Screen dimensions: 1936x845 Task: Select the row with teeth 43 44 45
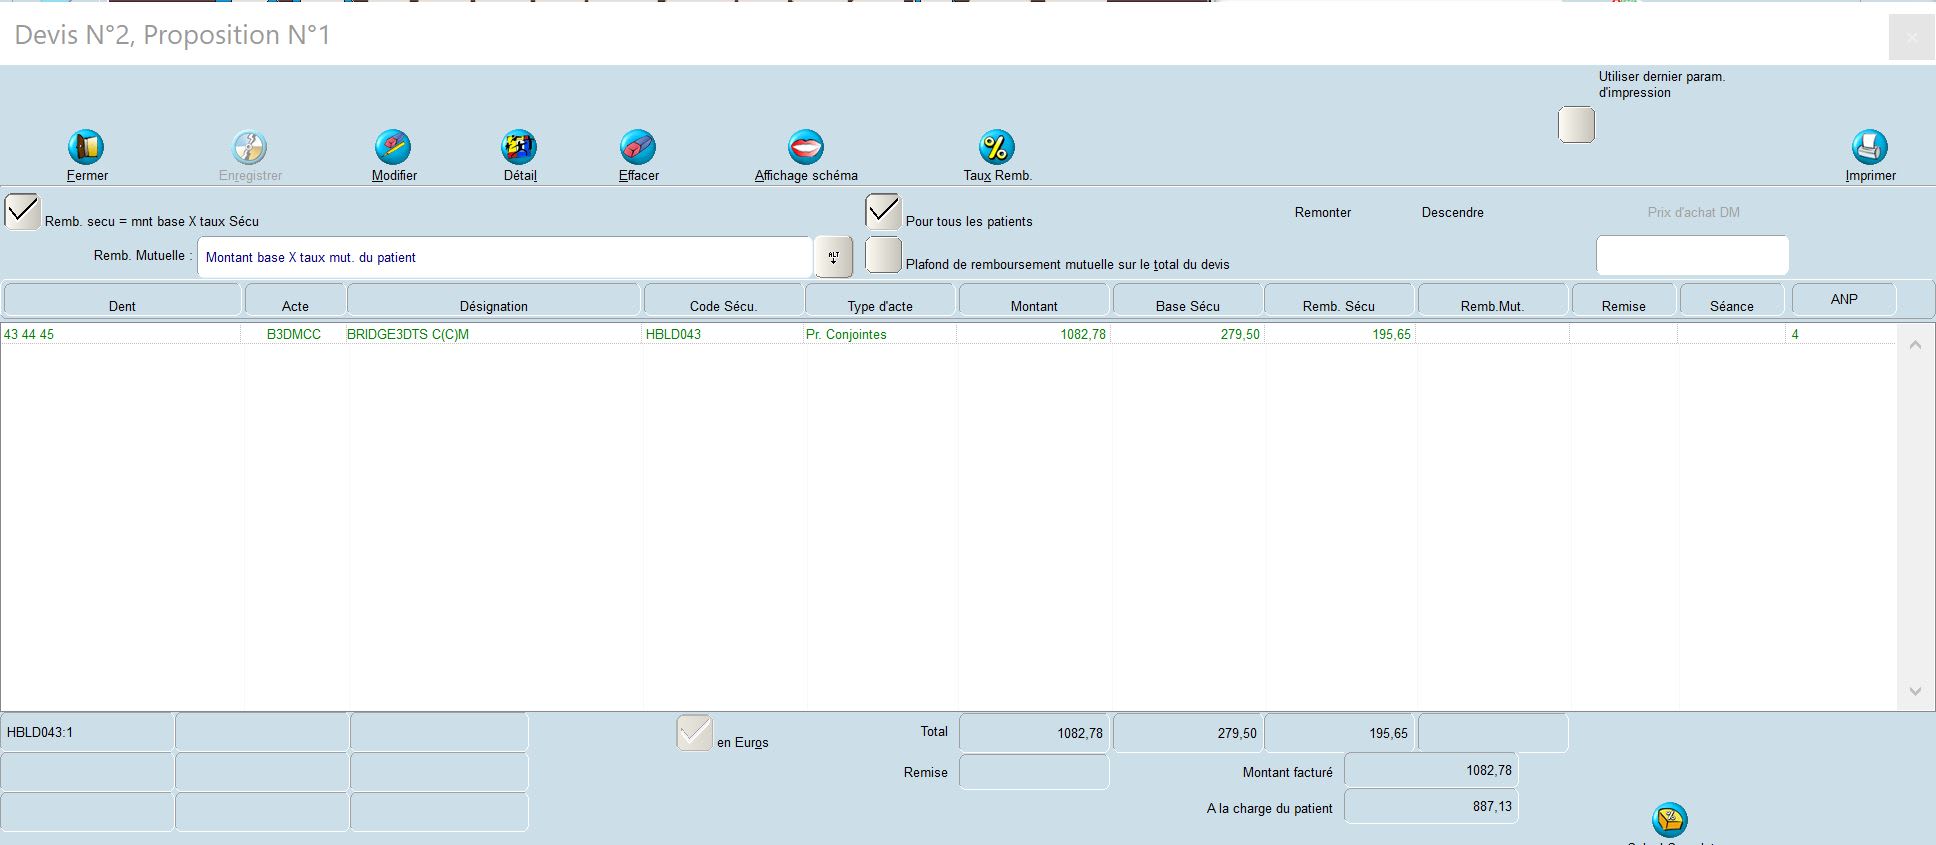coord(948,334)
